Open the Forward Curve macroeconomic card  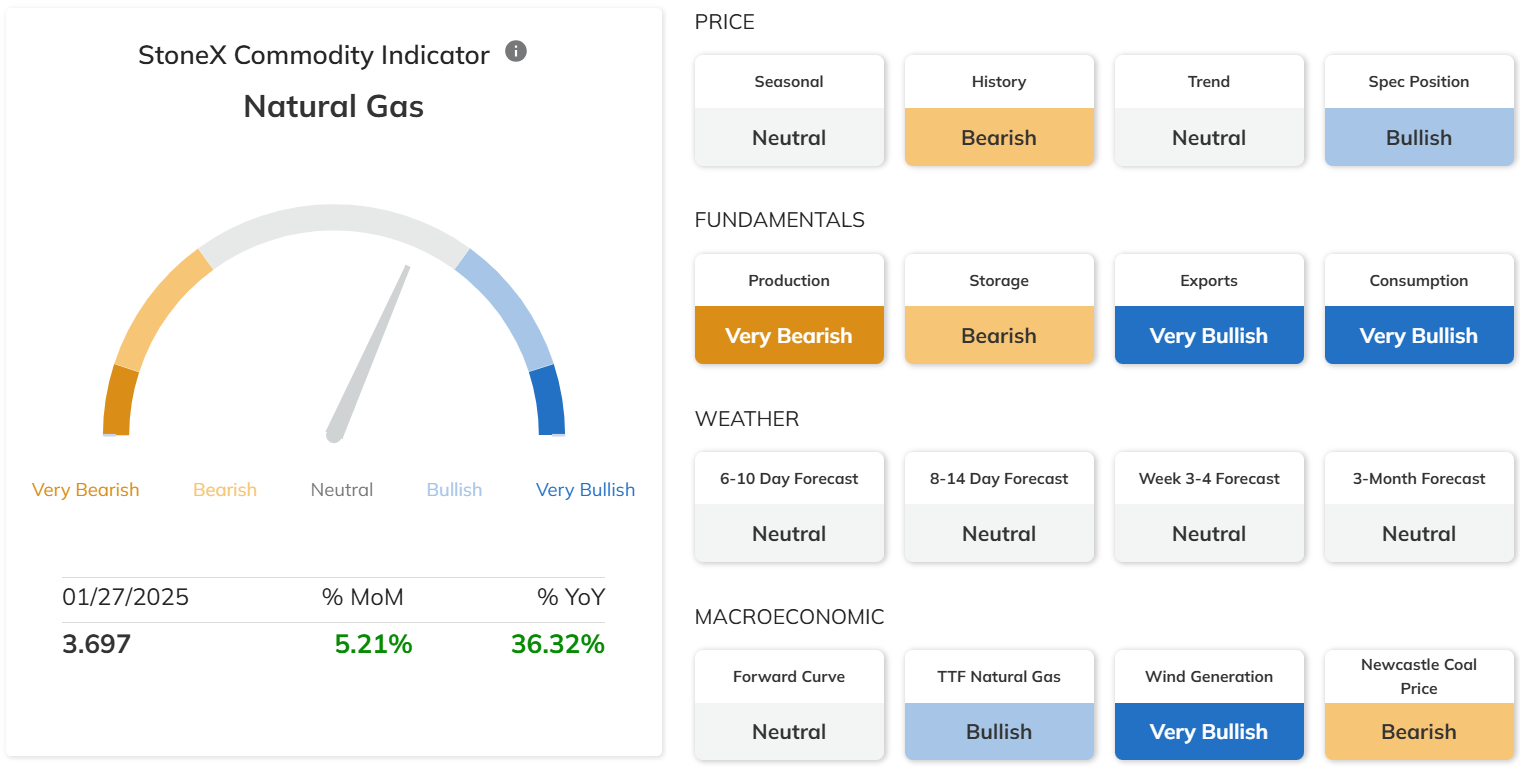coord(789,705)
